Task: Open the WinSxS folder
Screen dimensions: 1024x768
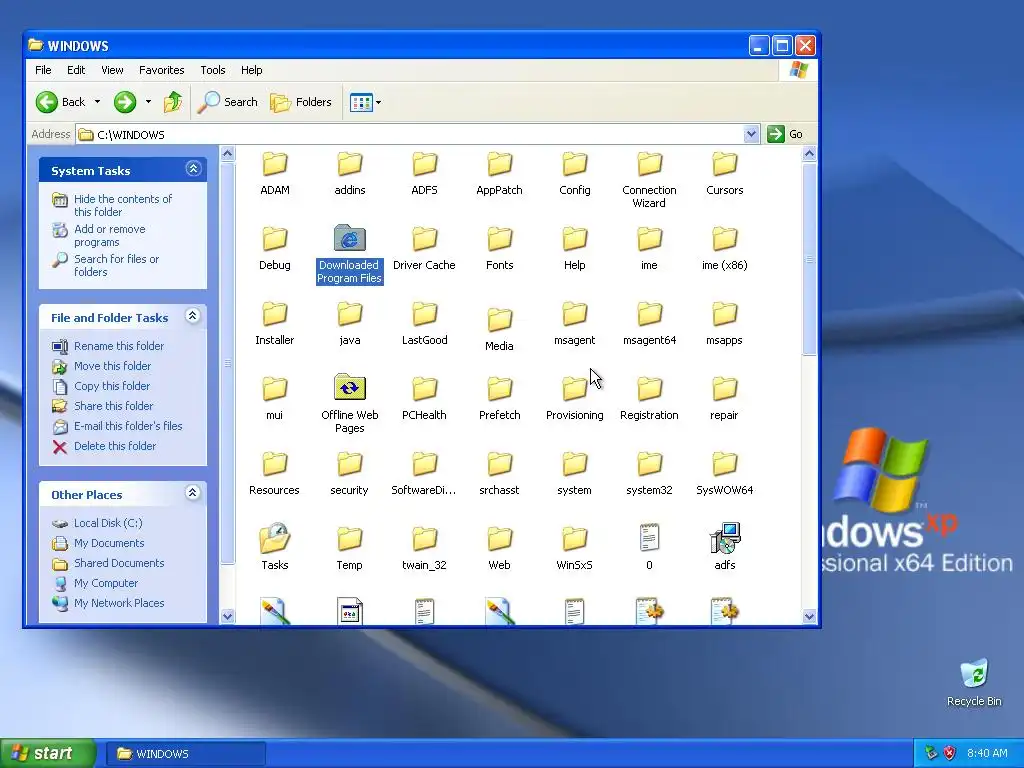Action: point(575,547)
